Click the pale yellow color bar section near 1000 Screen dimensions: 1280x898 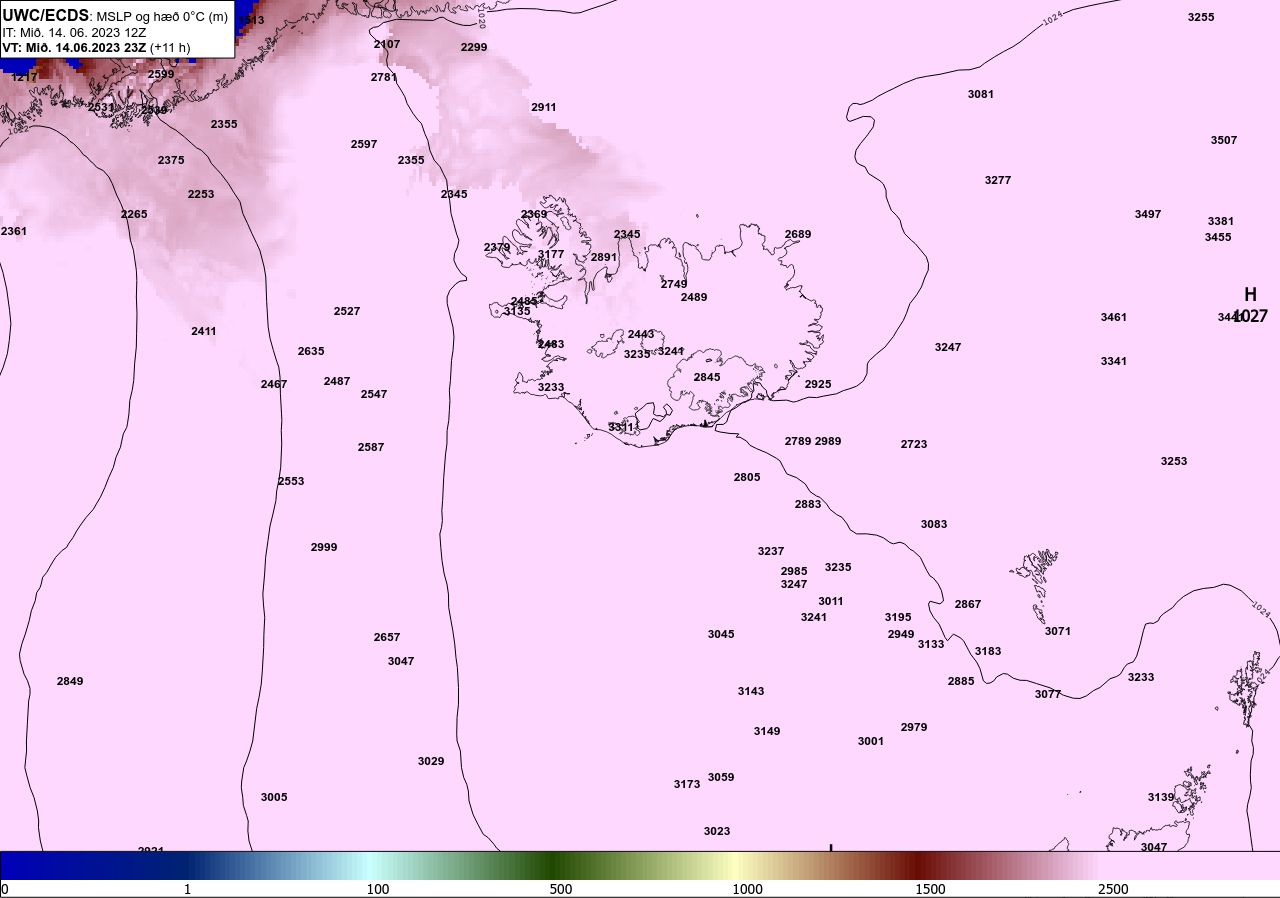pos(735,865)
